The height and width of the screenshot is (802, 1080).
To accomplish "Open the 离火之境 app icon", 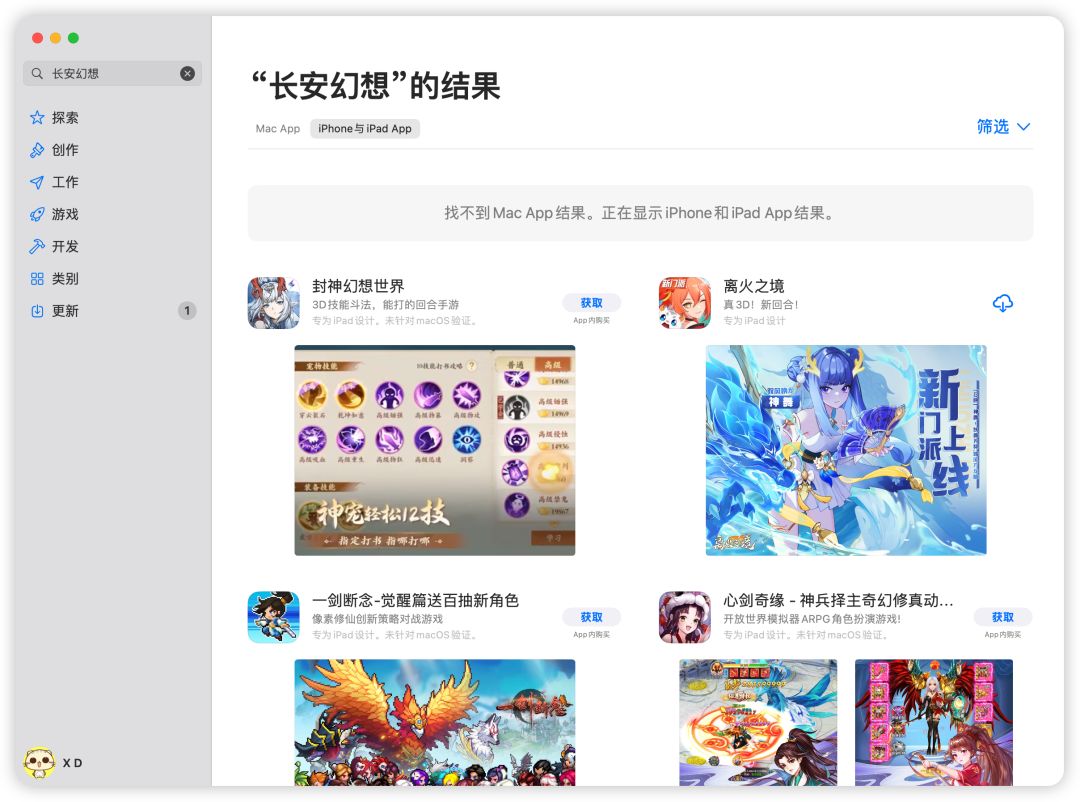I will click(x=685, y=303).
